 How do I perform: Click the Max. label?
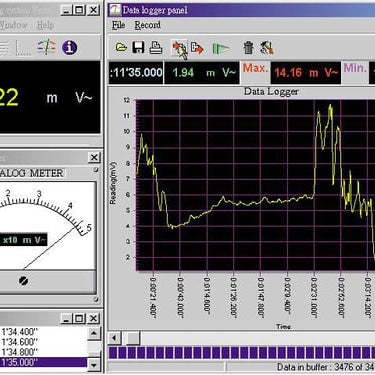pyautogui.click(x=255, y=68)
